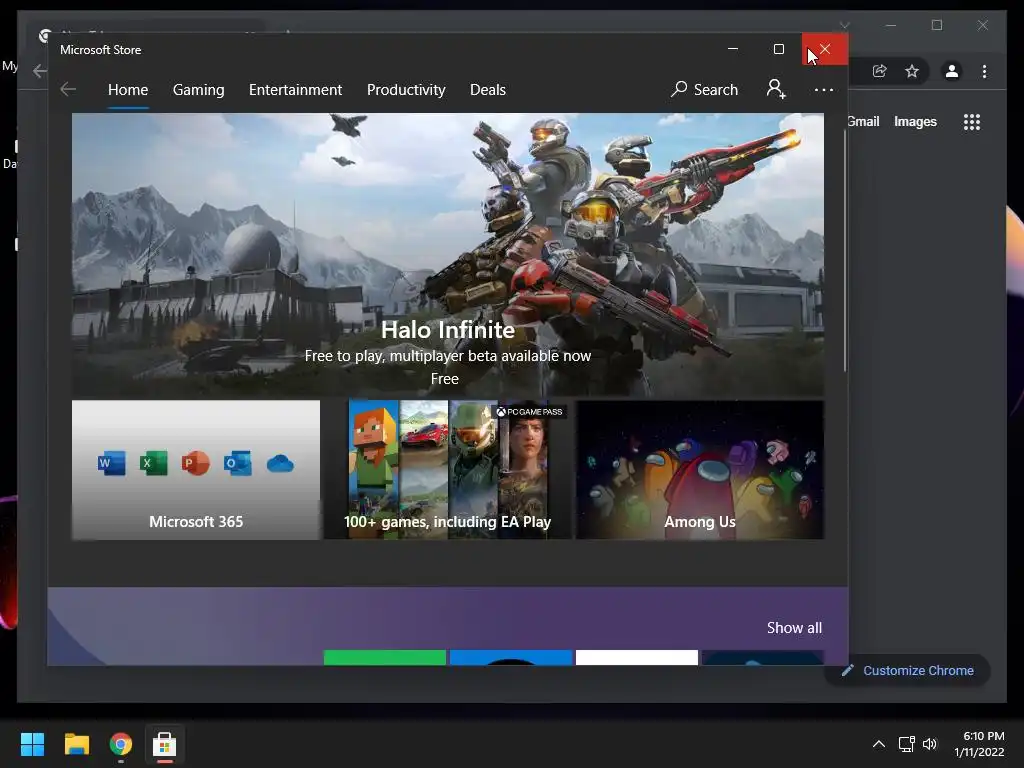Click Chrome's back navigation arrow

40,71
